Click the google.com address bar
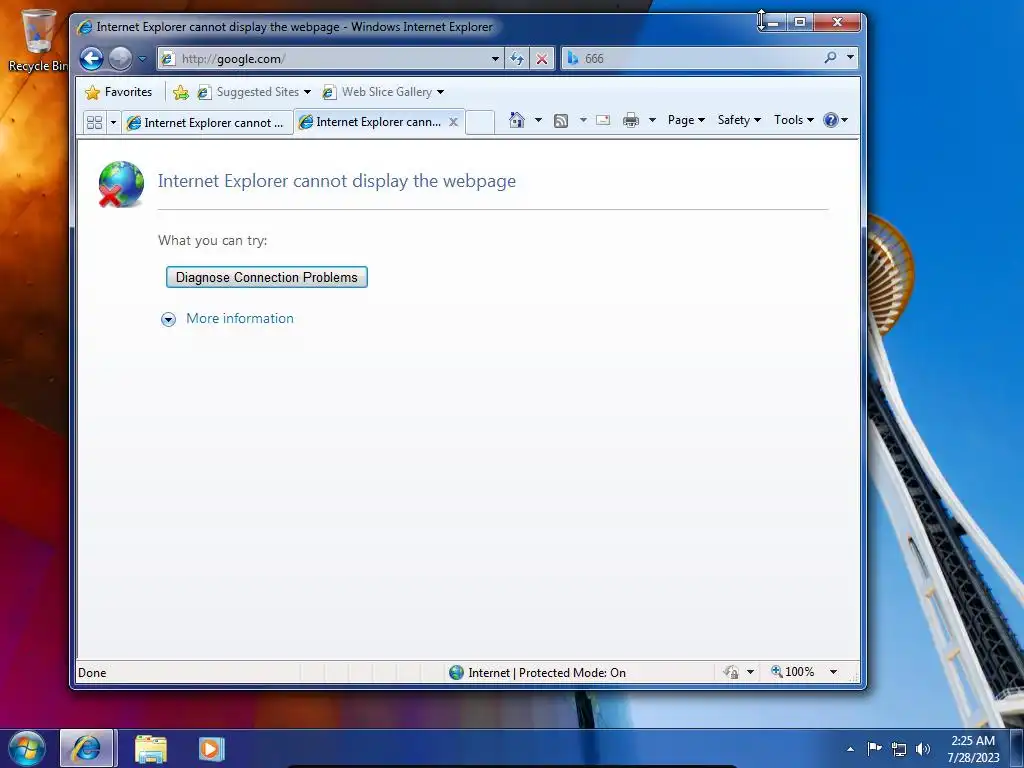 pos(330,59)
